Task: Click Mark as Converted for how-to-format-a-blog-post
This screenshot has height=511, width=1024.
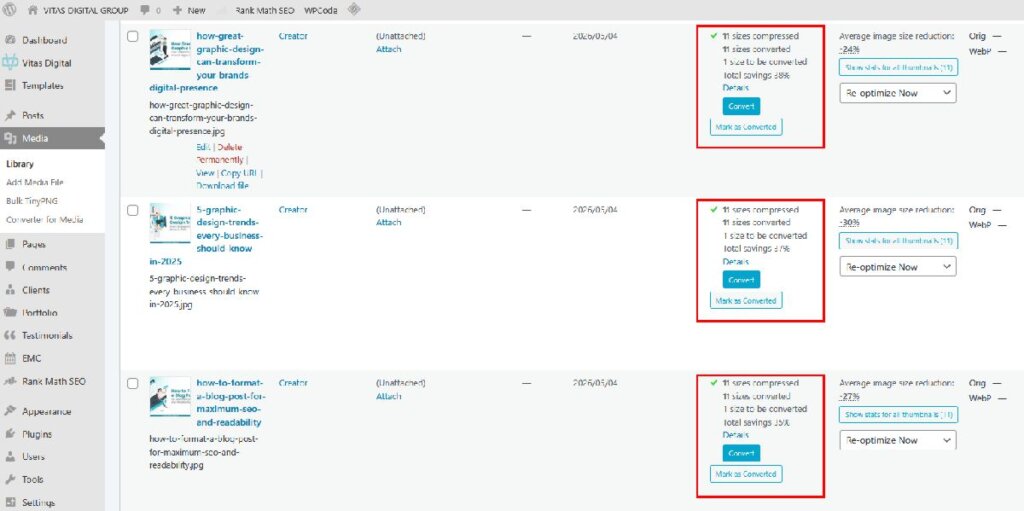Action: tap(746, 474)
